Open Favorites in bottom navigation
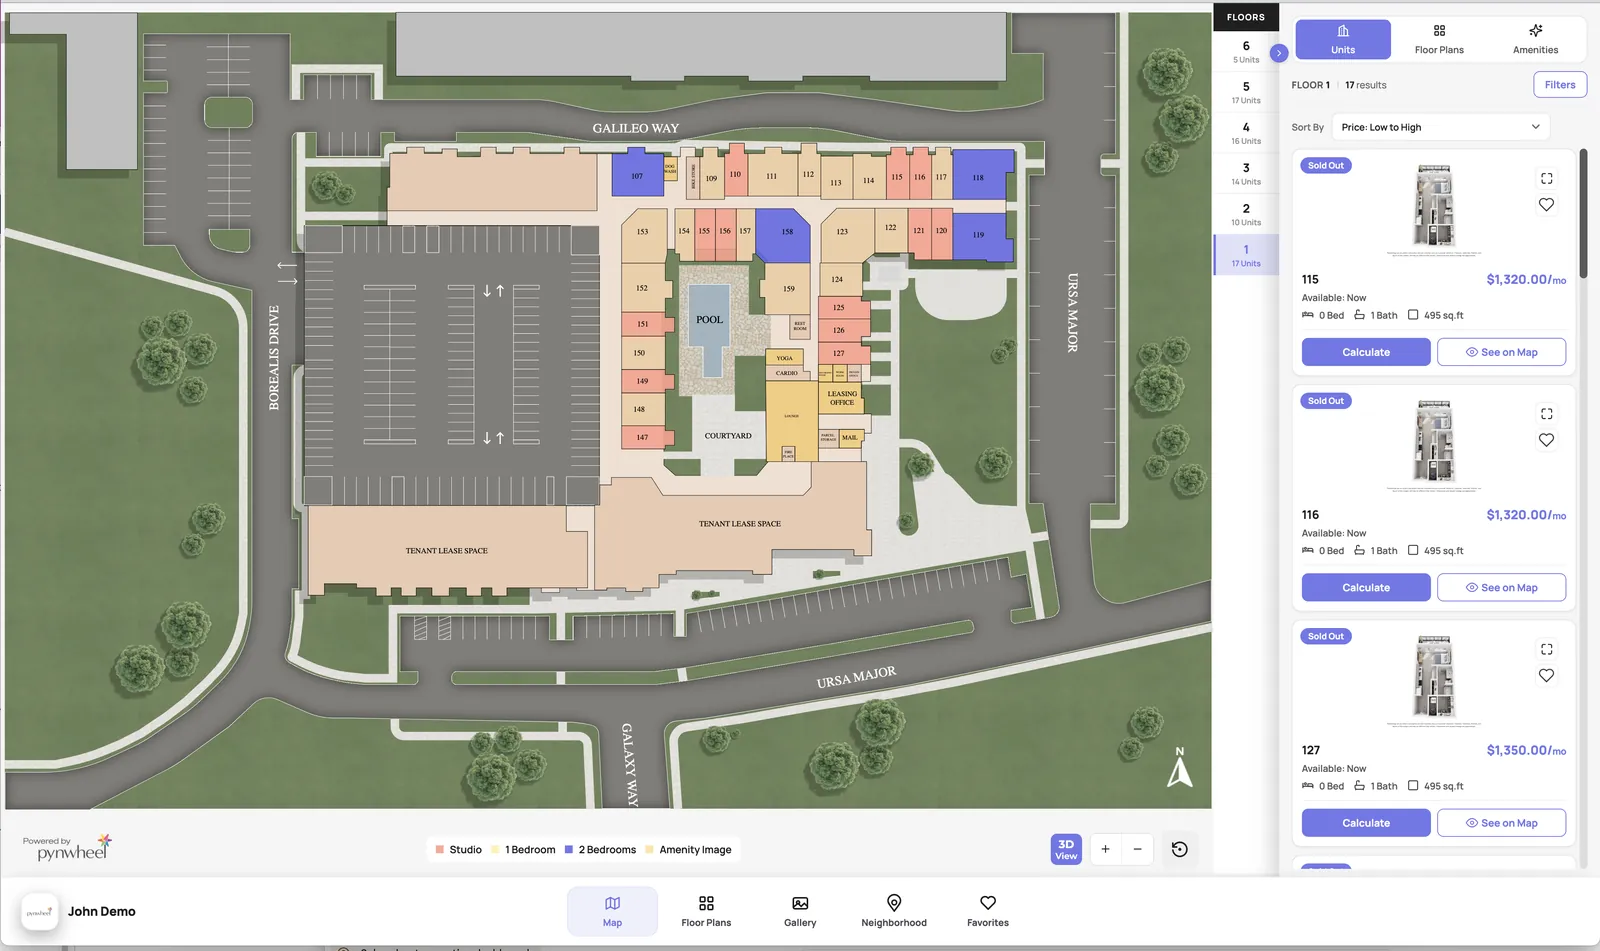Screen dimensions: 1600x951 click(988, 911)
